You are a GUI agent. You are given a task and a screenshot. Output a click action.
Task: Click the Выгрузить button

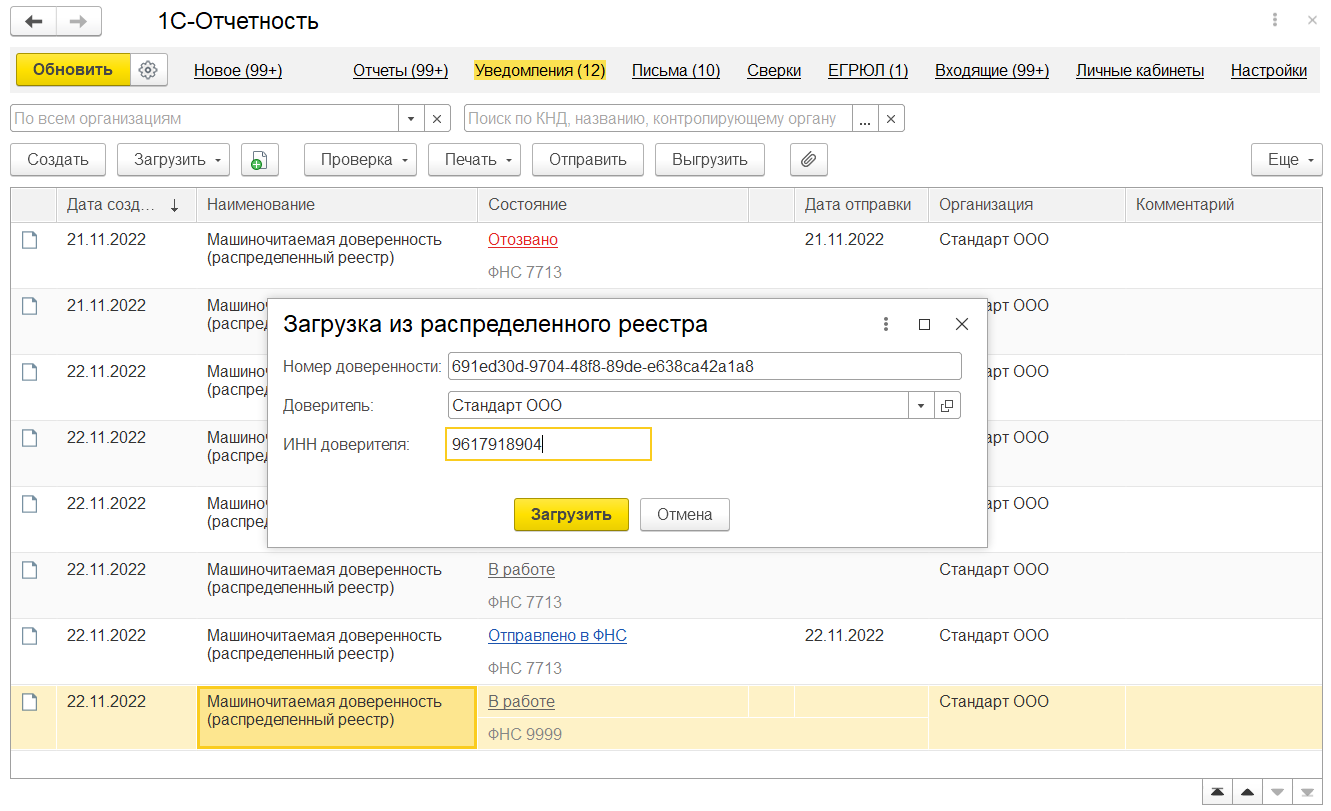tap(710, 159)
